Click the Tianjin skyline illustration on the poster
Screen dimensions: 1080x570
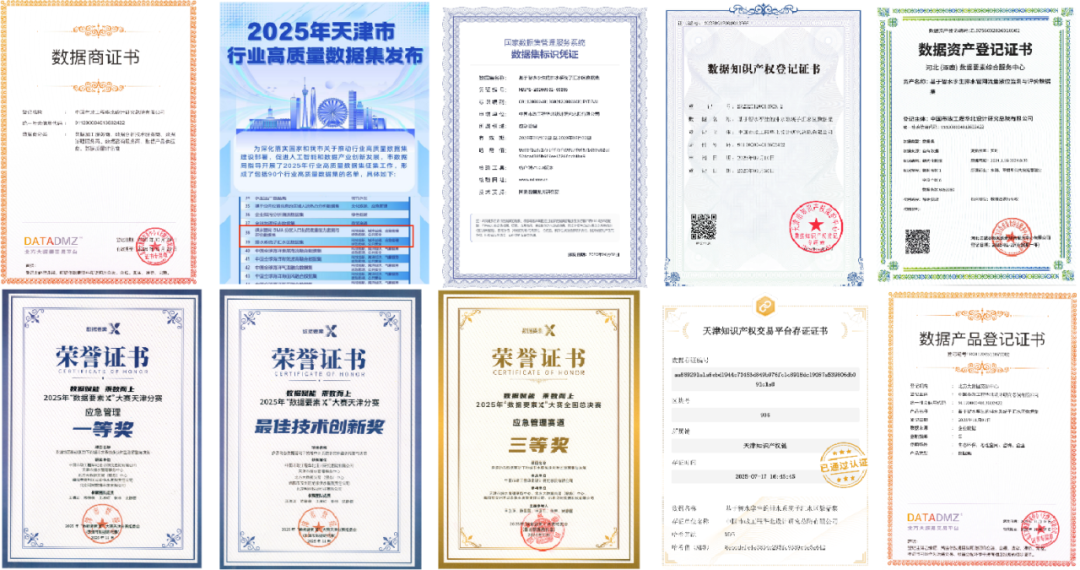pos(324,105)
